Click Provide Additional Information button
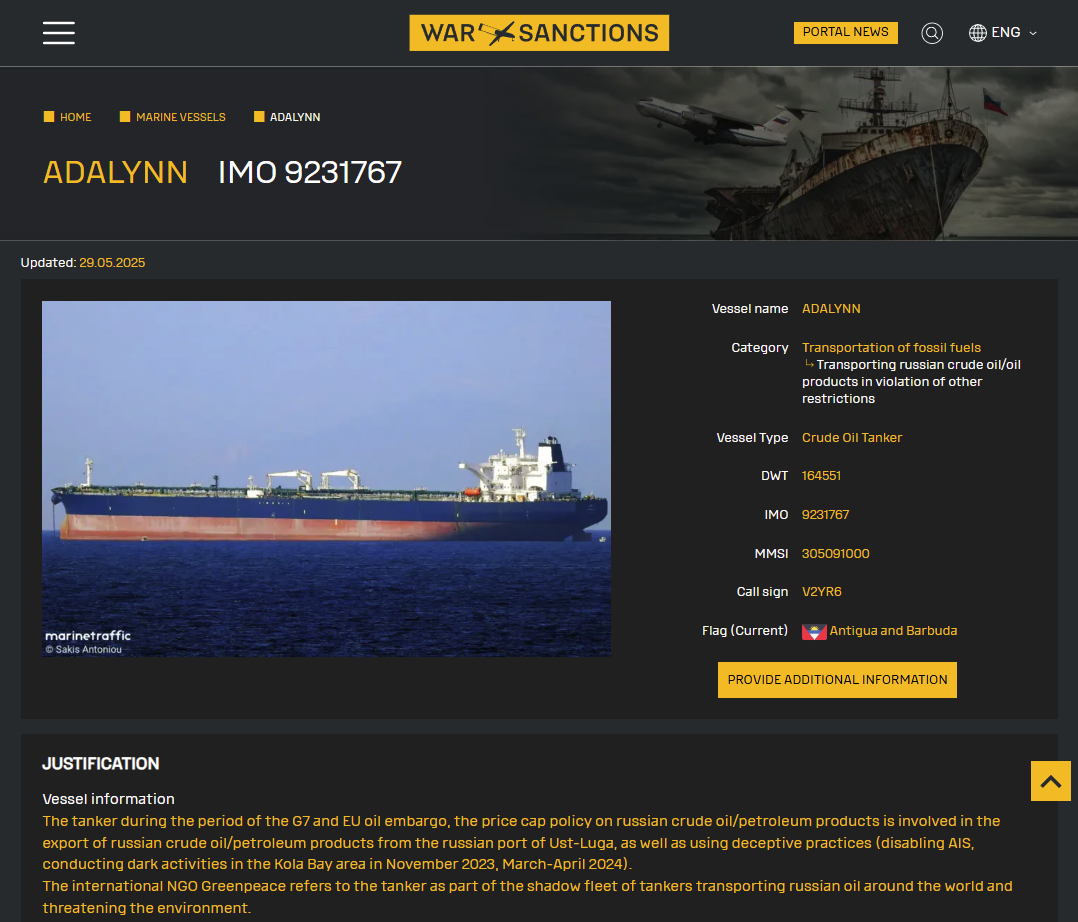The image size is (1078, 922). (837, 680)
